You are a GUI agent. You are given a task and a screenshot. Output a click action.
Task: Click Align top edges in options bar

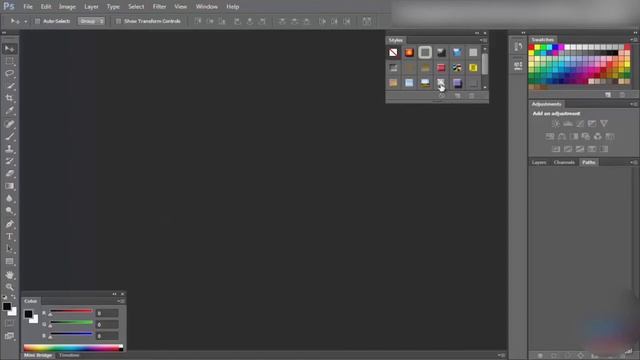(198, 21)
